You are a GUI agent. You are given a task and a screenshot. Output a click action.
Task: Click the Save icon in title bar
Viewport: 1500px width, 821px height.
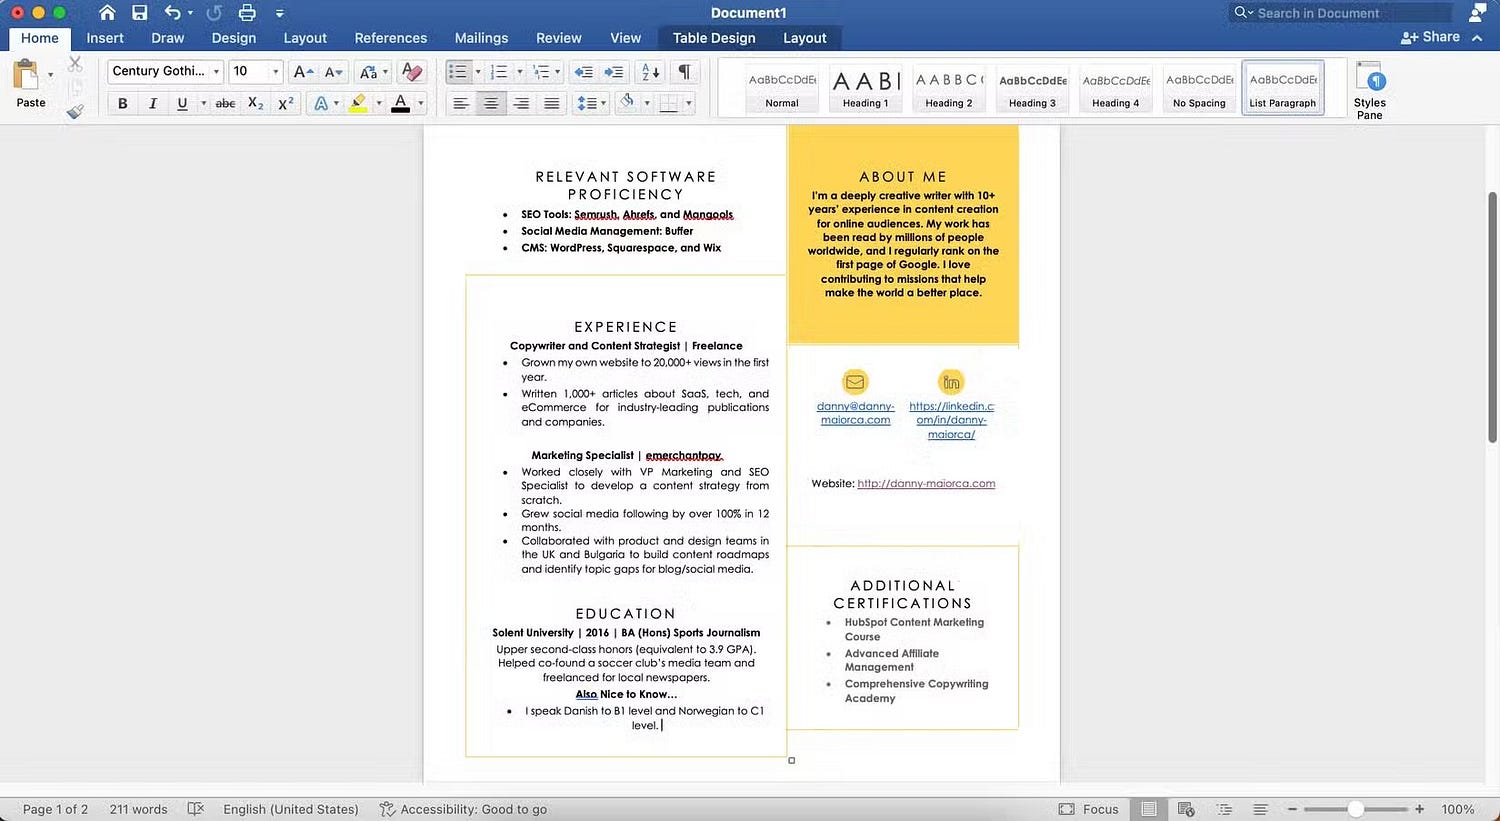[x=140, y=13]
